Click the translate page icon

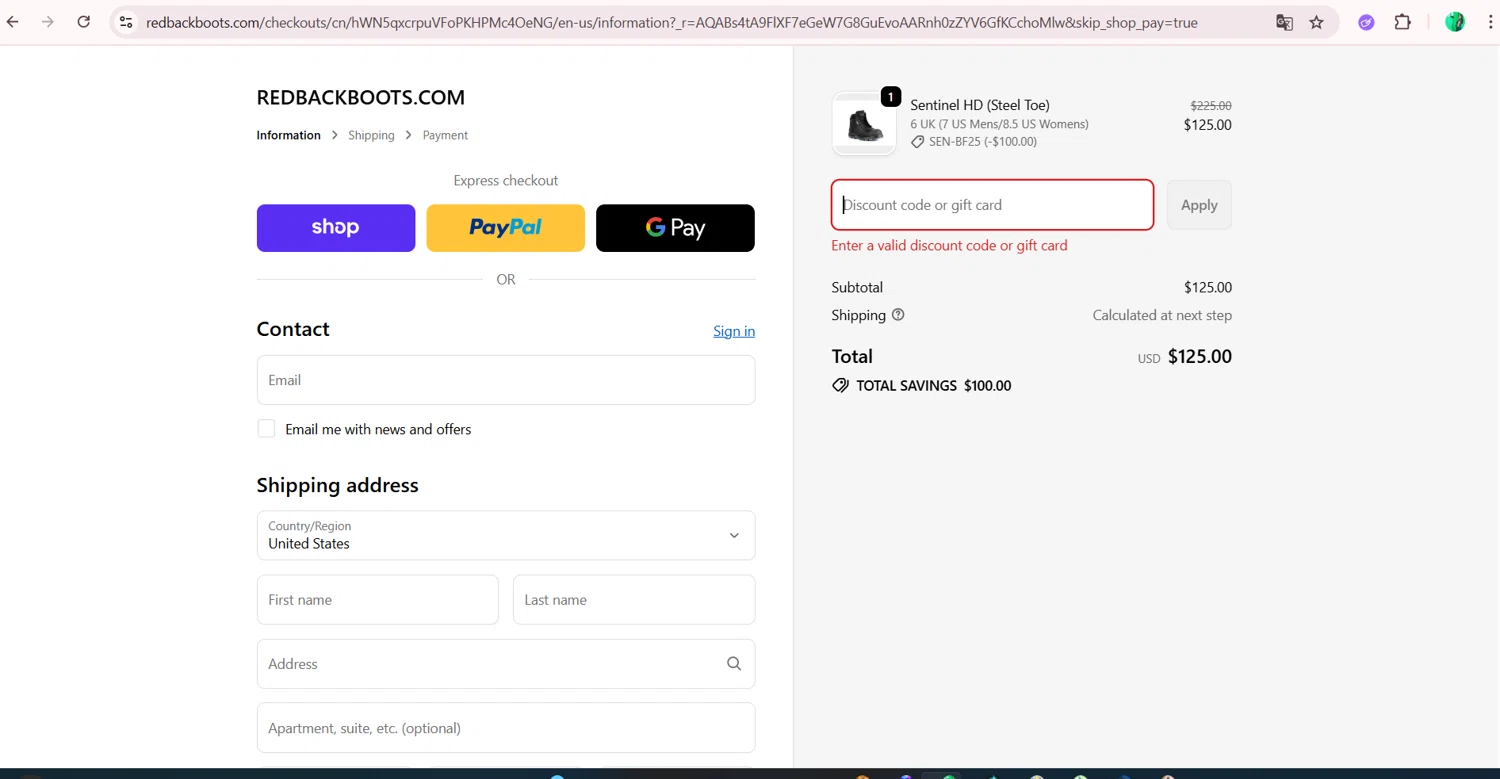(1284, 22)
